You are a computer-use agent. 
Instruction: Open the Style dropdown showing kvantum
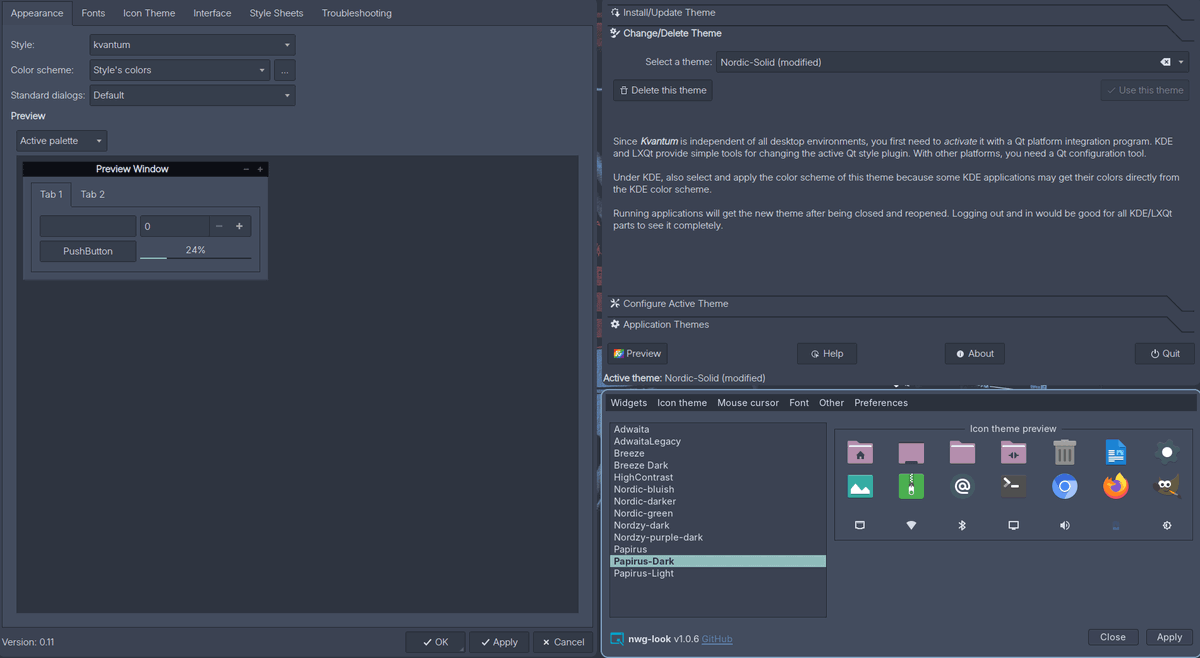point(192,45)
